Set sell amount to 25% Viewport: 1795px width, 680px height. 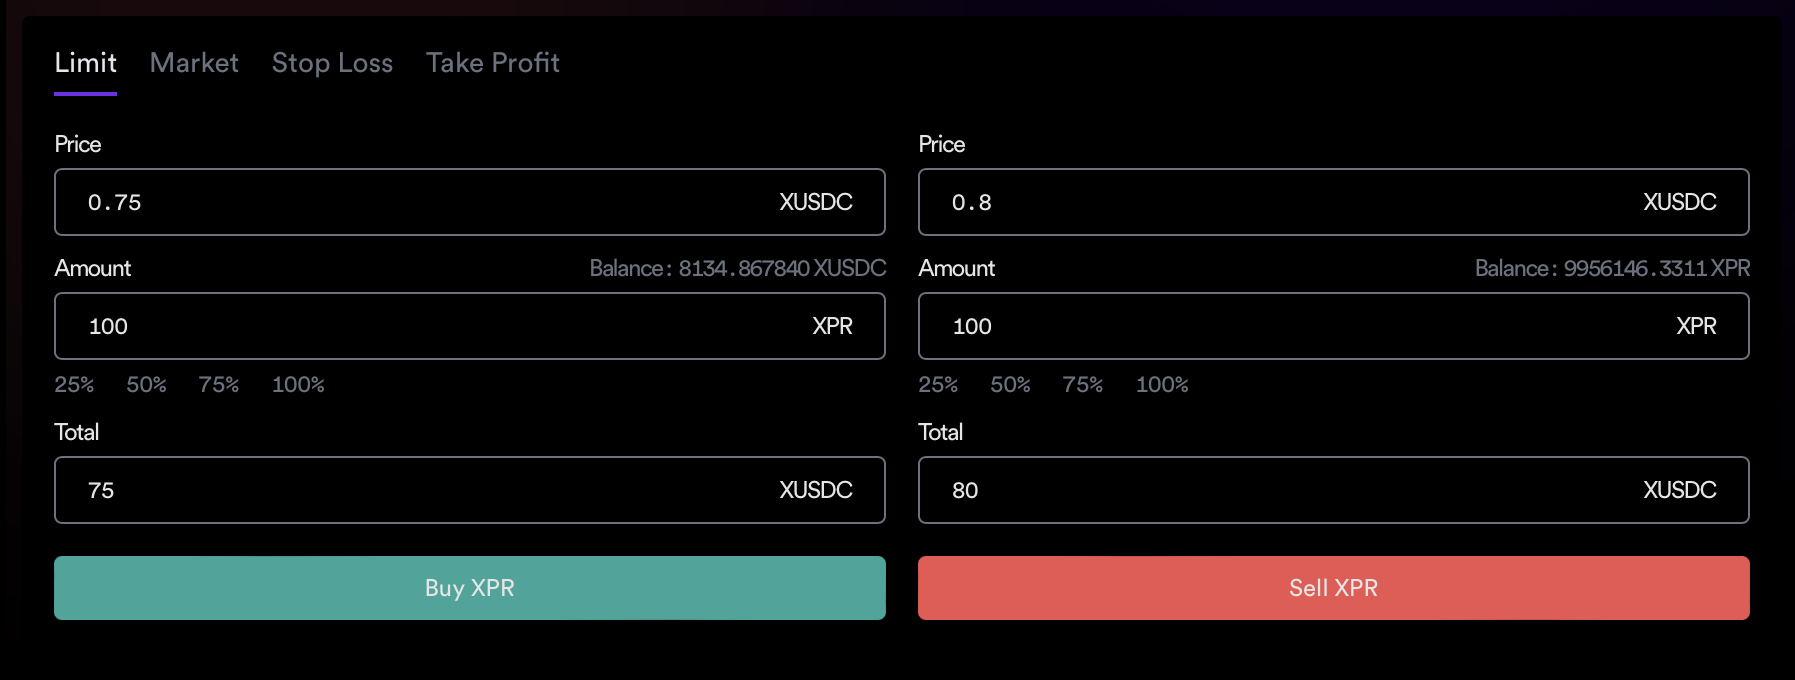coord(938,385)
